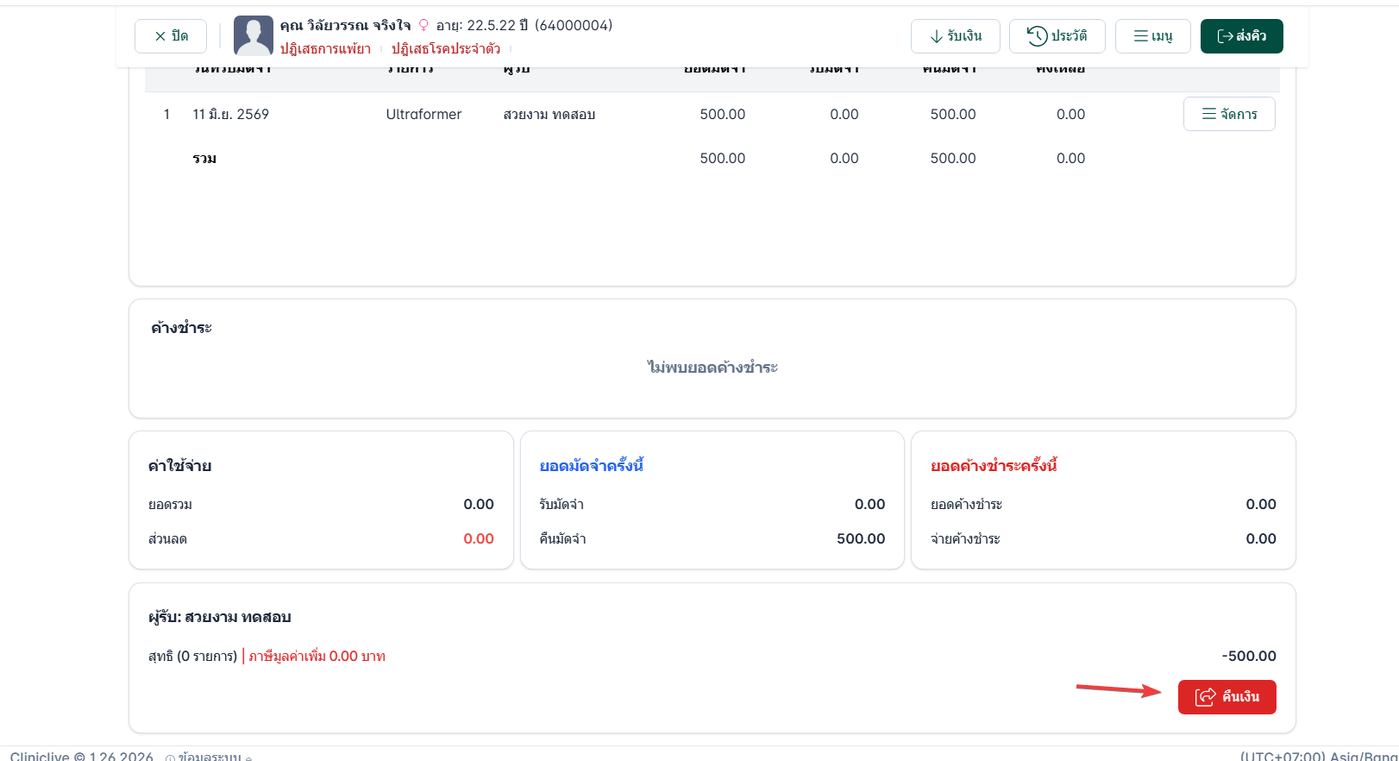Image resolution: width=1399 pixels, height=761 pixels.
Task: Click the รวม total row label
Action: pos(205,158)
